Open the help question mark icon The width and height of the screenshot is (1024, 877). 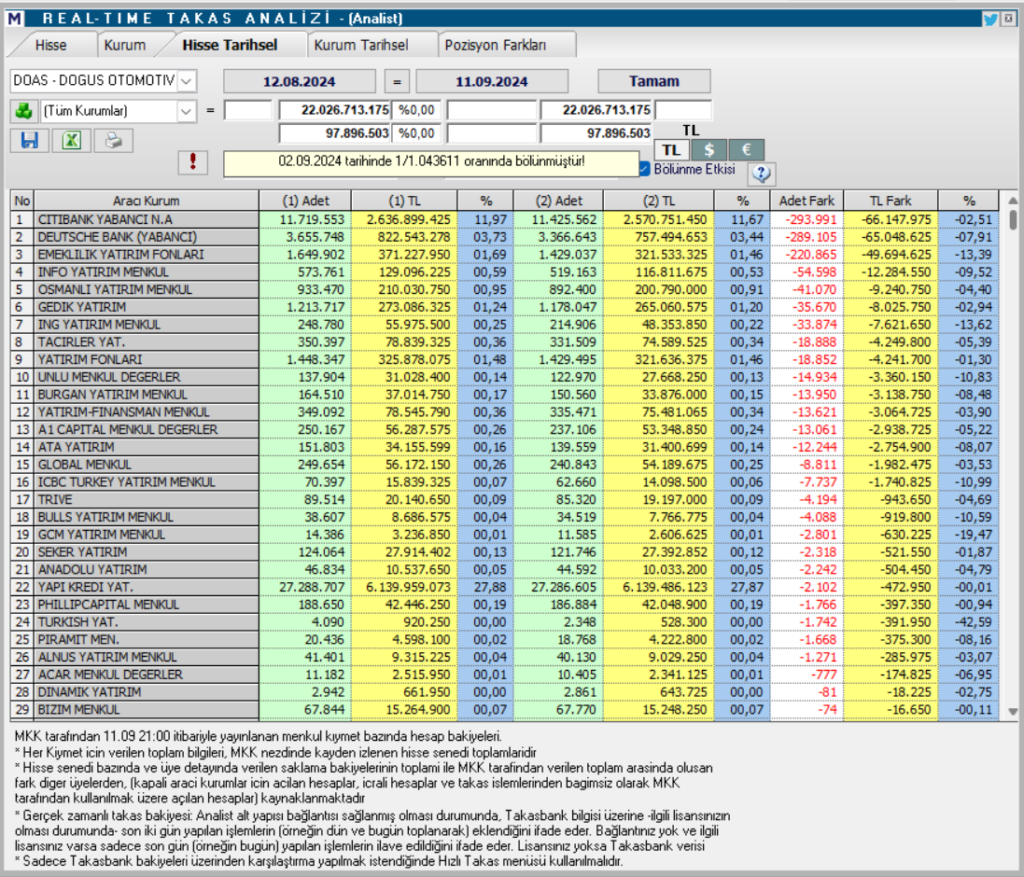(x=760, y=174)
